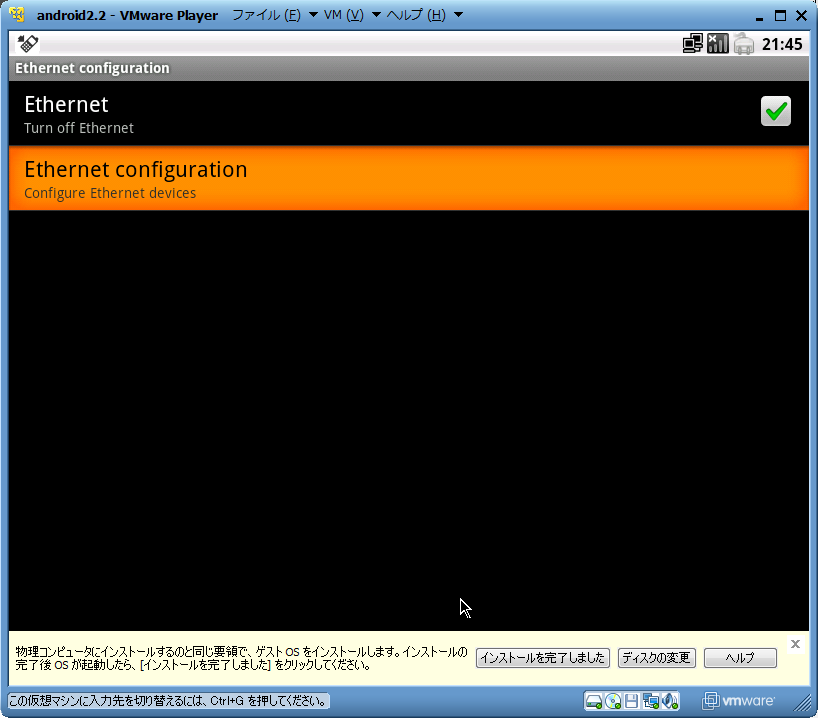Click ディスクの変更 button

[656, 658]
